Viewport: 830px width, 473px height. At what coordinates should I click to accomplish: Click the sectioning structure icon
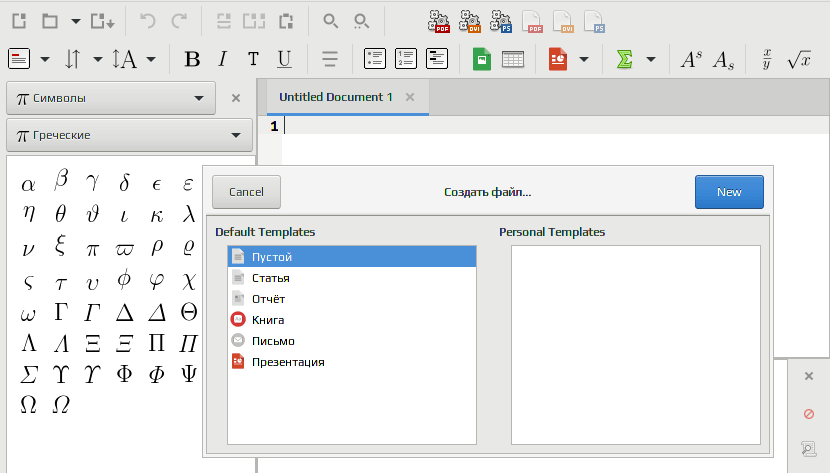(x=19, y=59)
